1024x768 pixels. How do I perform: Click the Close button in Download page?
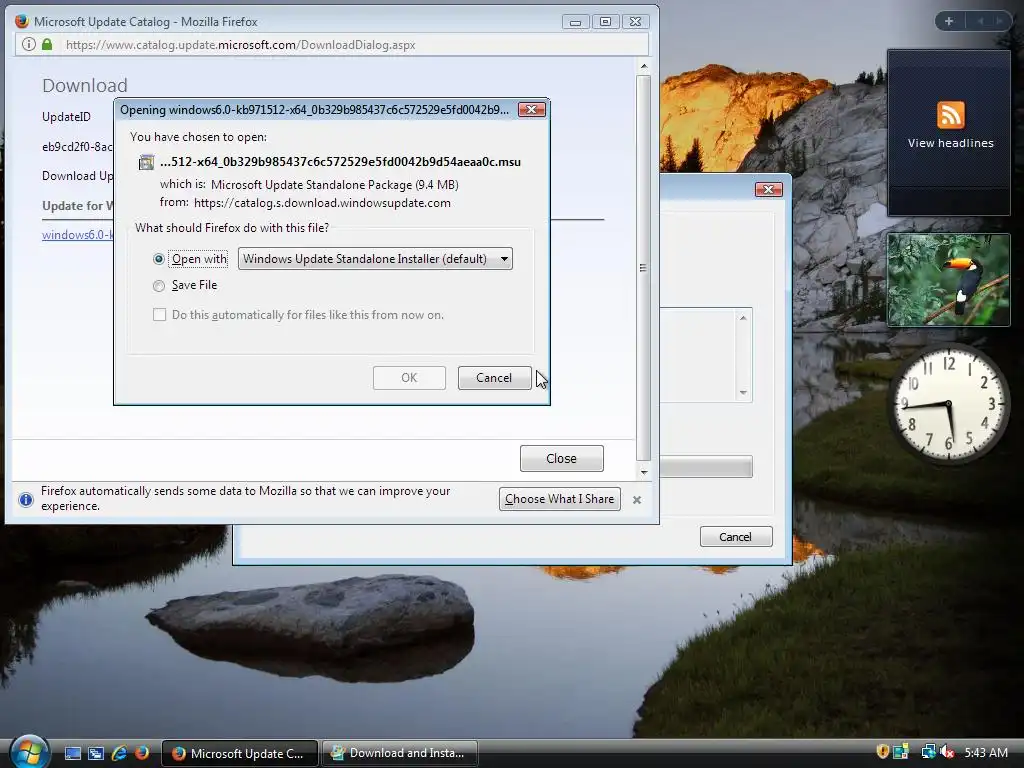(x=562, y=458)
